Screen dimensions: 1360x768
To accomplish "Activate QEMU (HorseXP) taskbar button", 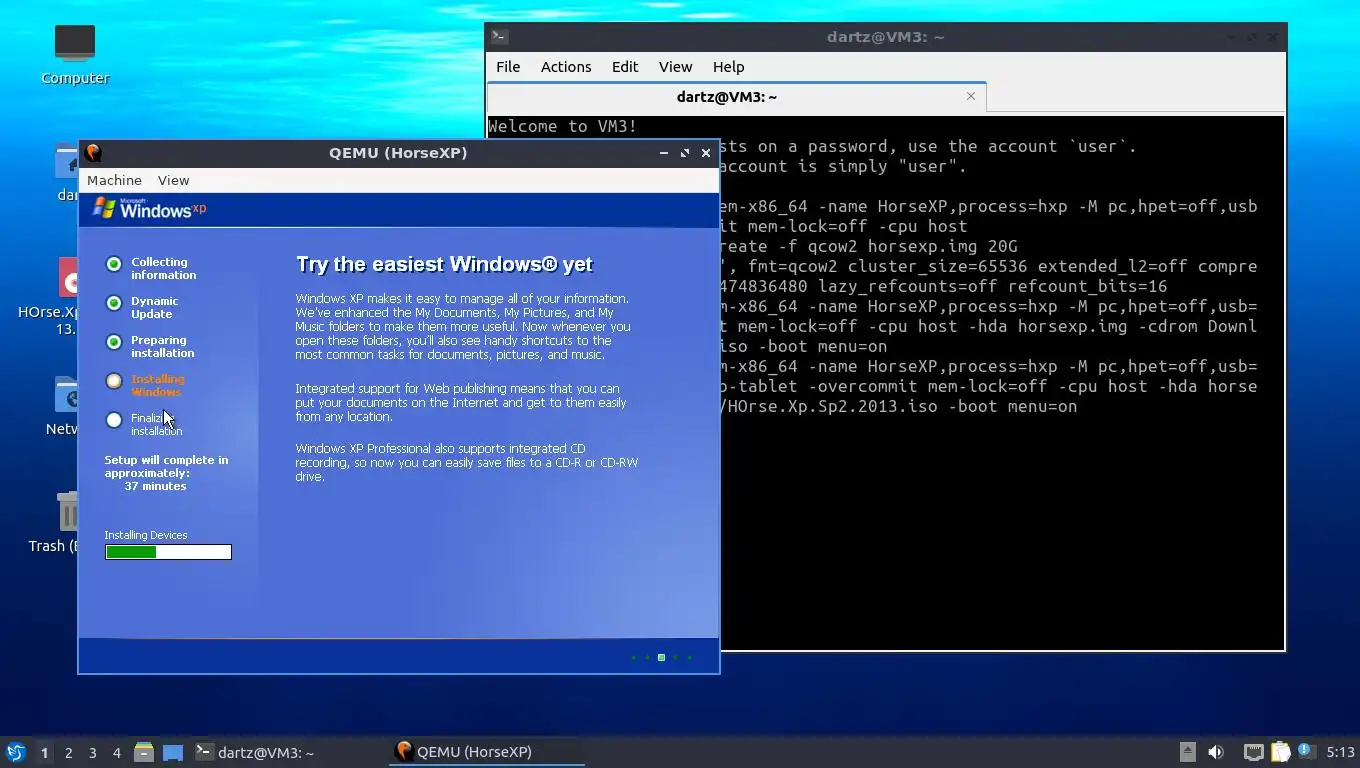I will (x=487, y=752).
